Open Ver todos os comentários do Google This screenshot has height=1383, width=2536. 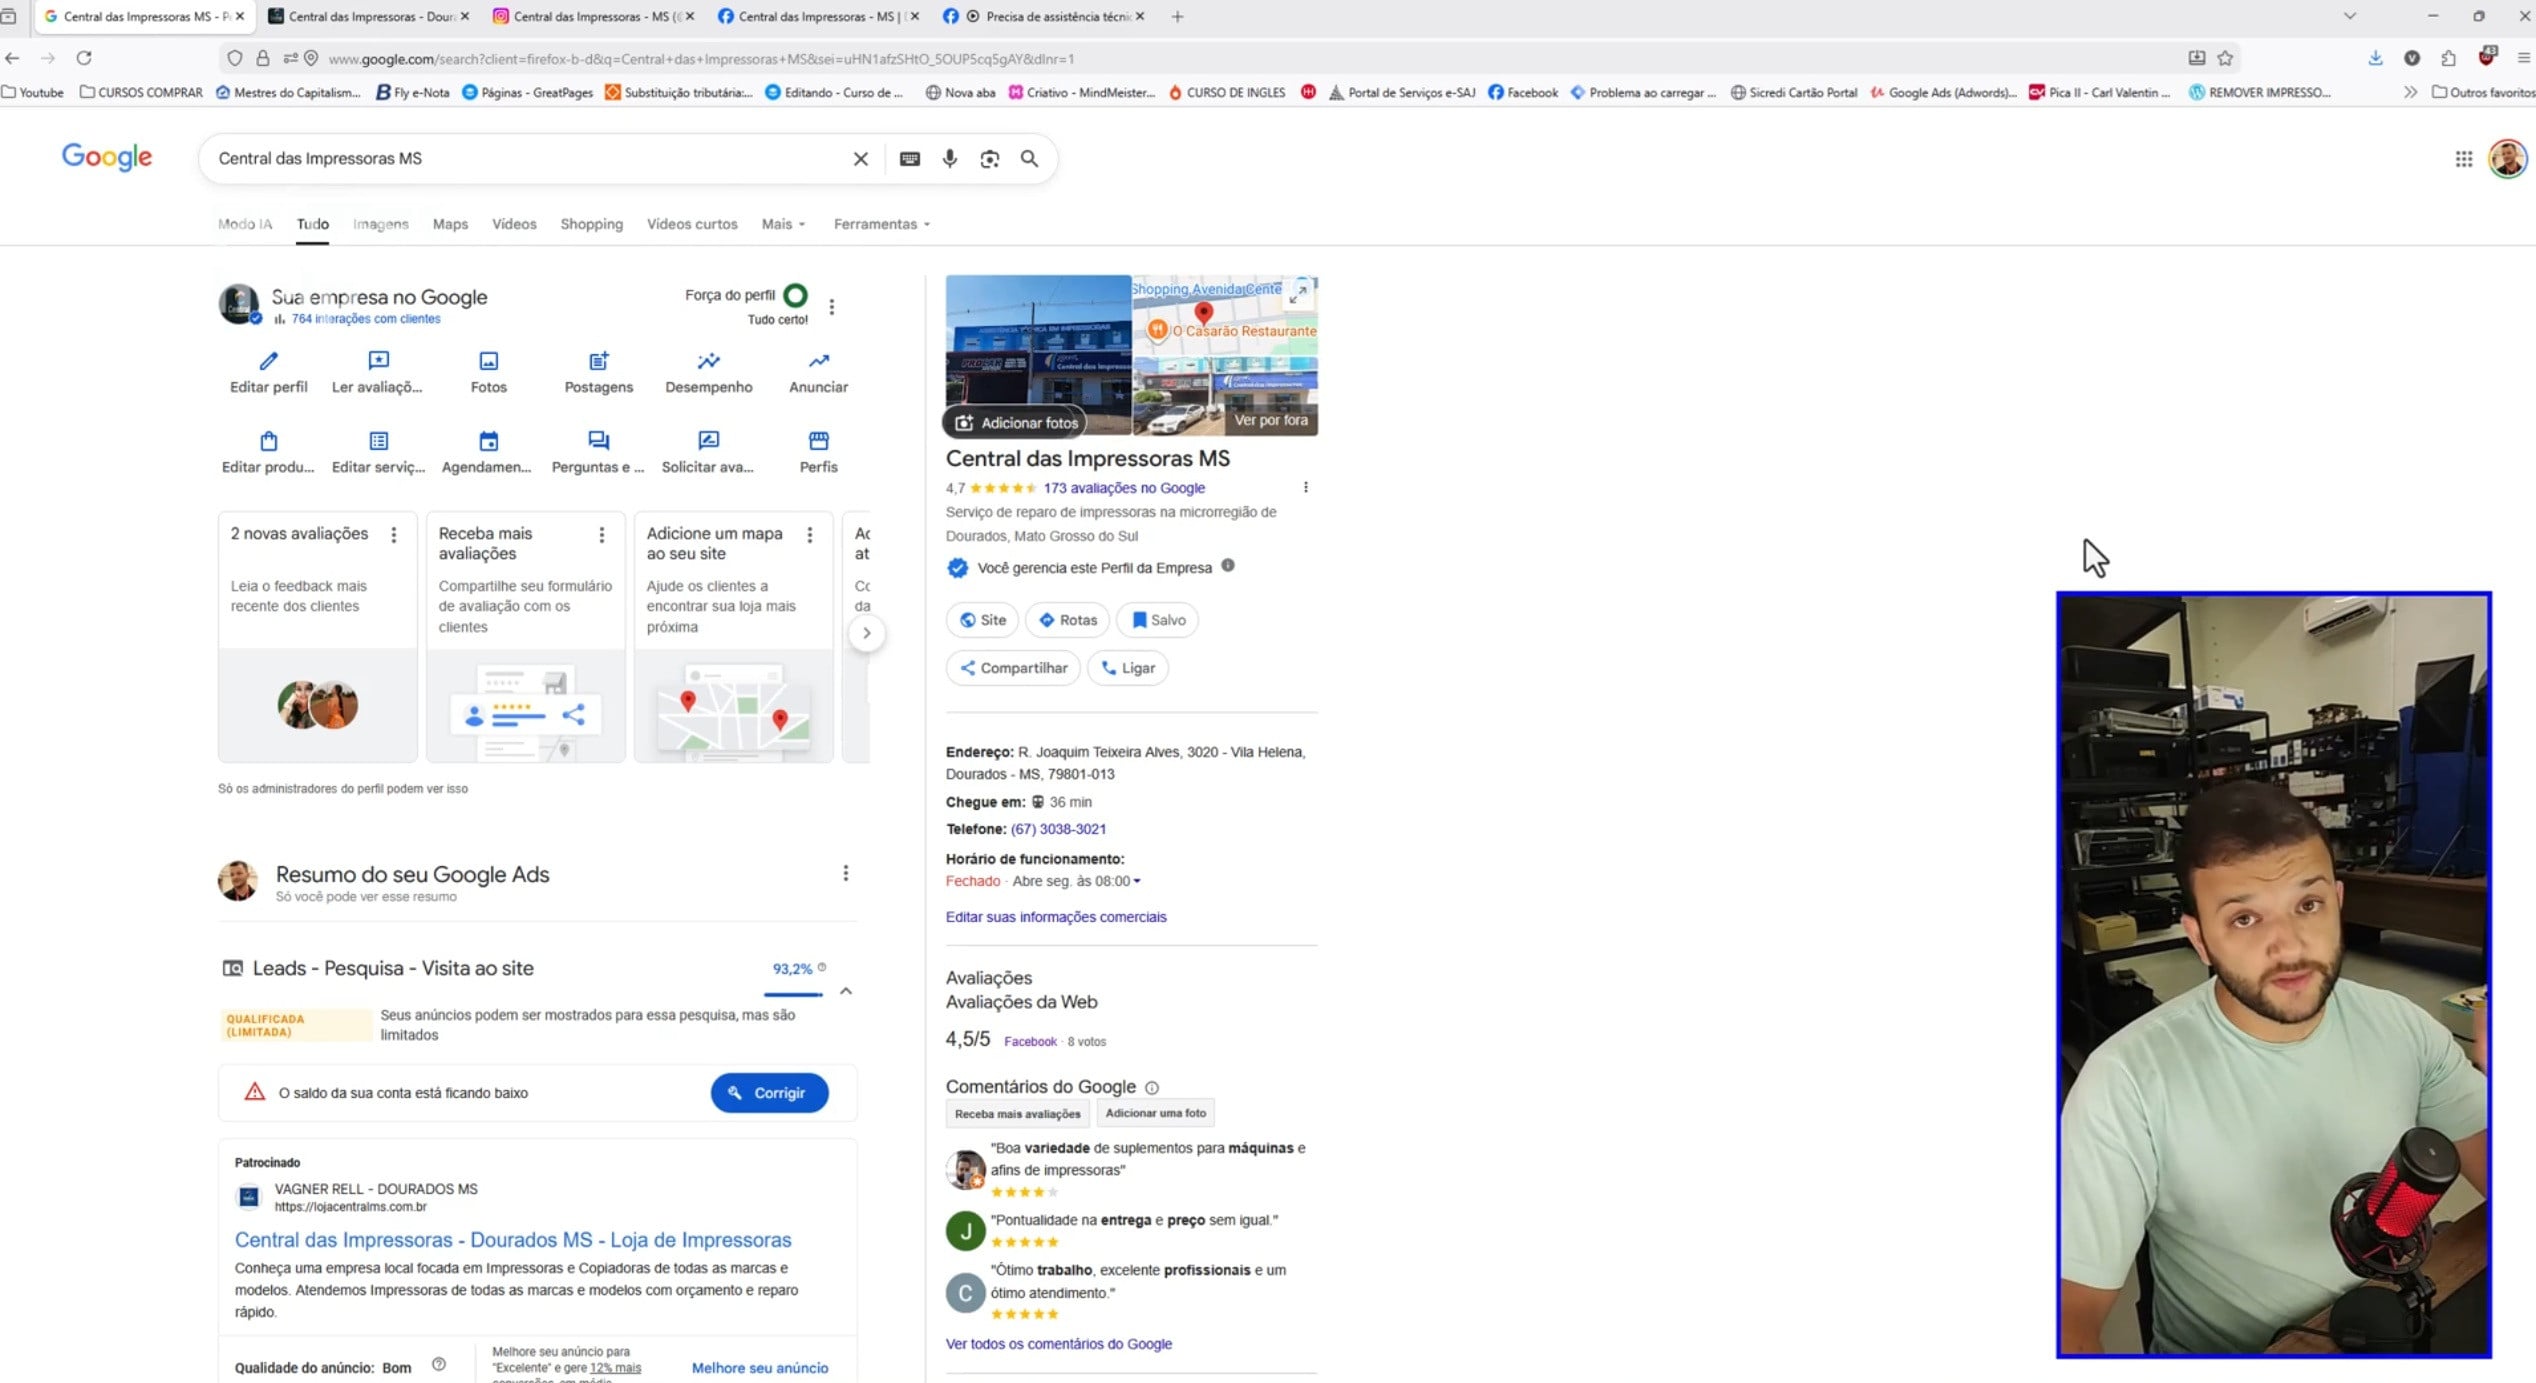[1058, 1343]
